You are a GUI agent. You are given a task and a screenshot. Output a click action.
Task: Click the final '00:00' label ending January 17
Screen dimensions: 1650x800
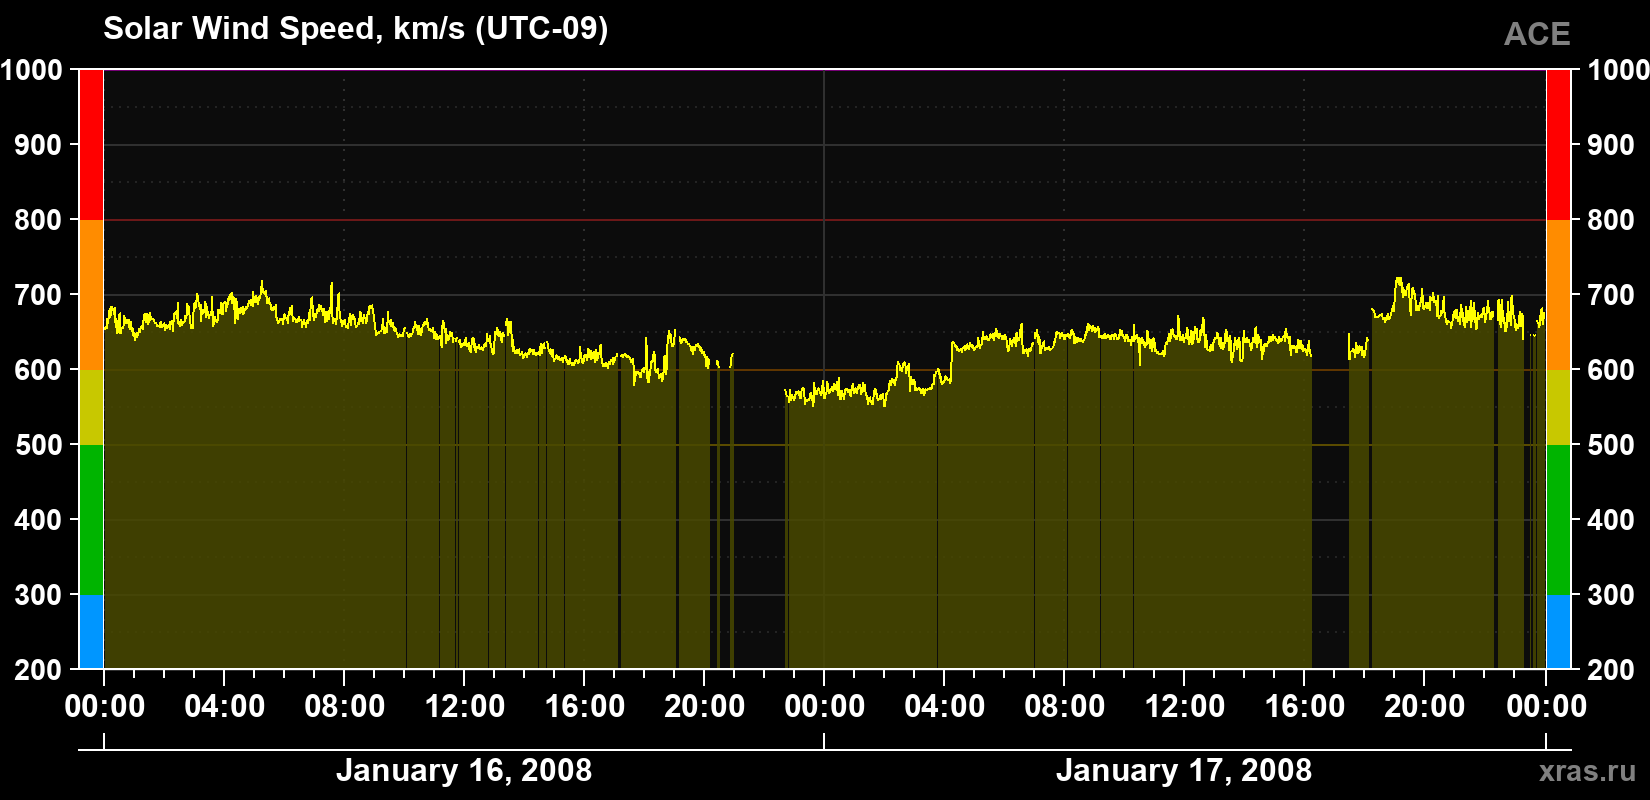(x=1546, y=707)
